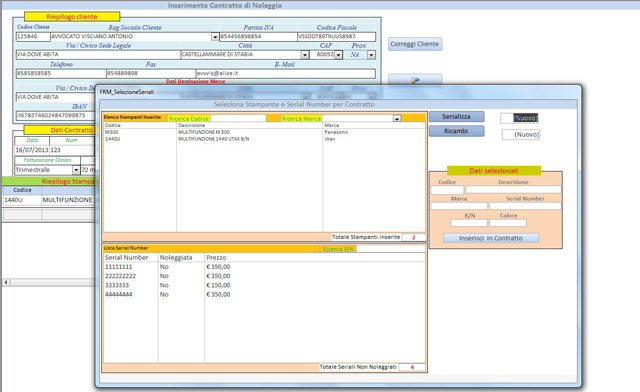Click the Ricerca S/N search field
640x392 pixels.
coord(391,249)
